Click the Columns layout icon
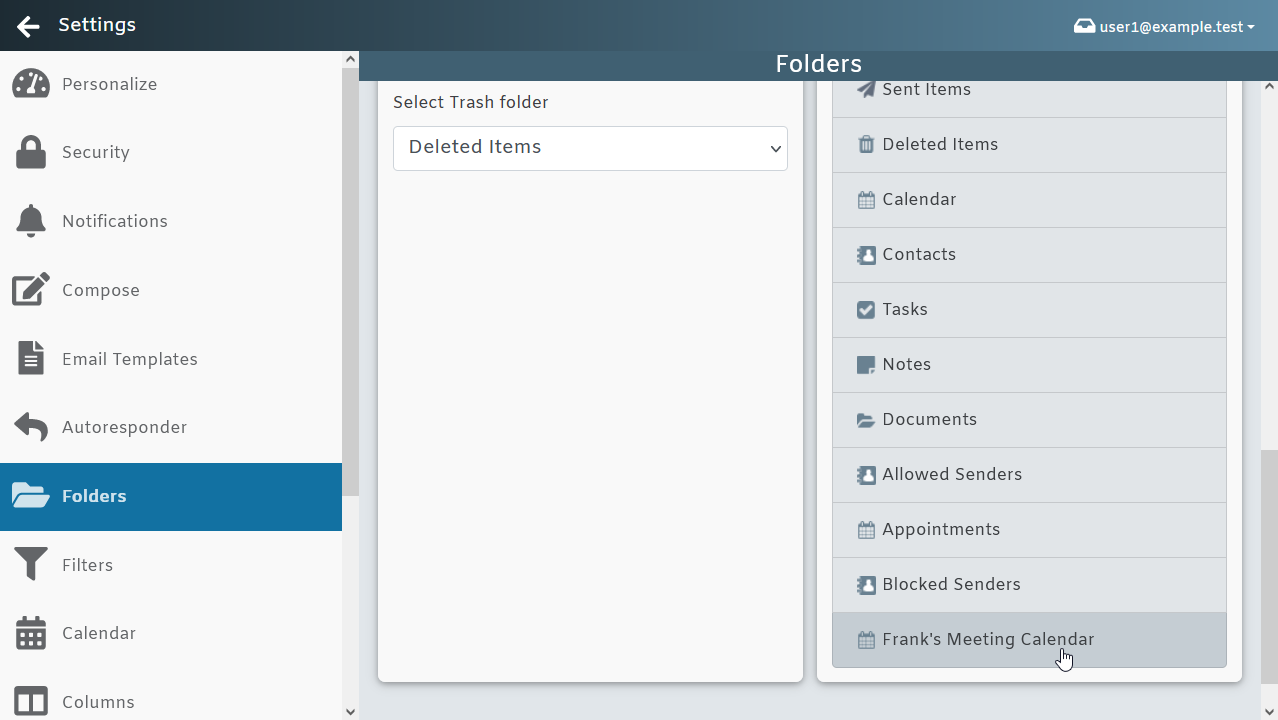The image size is (1278, 720). pyautogui.click(x=30, y=701)
